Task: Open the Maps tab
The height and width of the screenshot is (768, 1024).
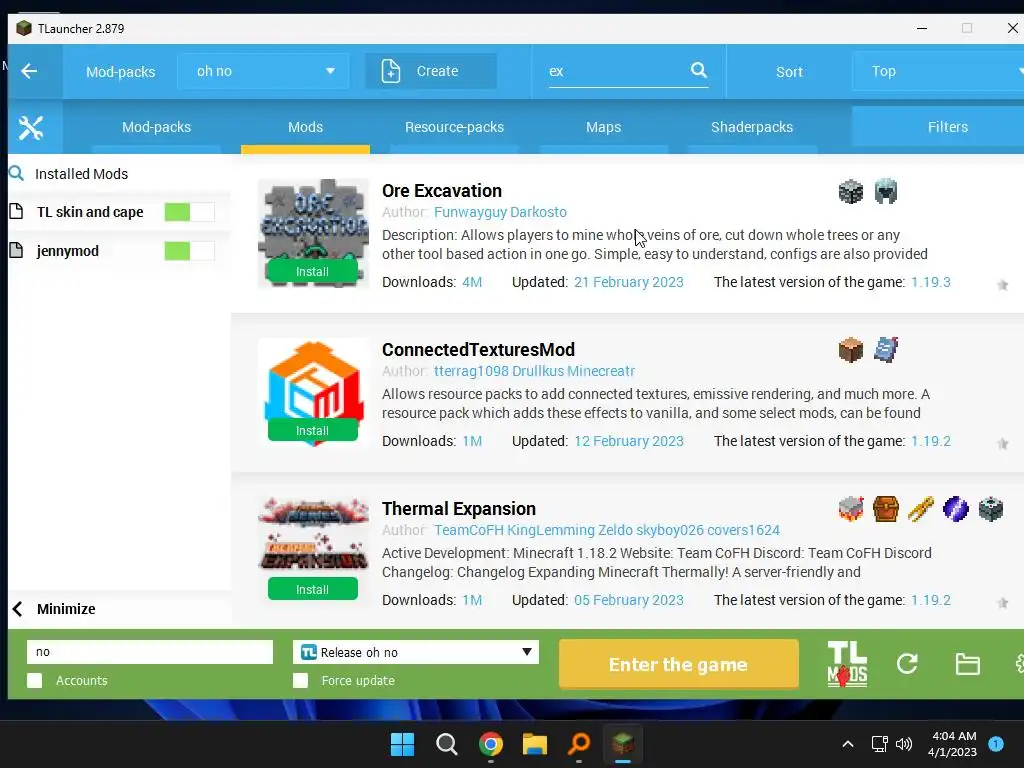Action: [603, 127]
